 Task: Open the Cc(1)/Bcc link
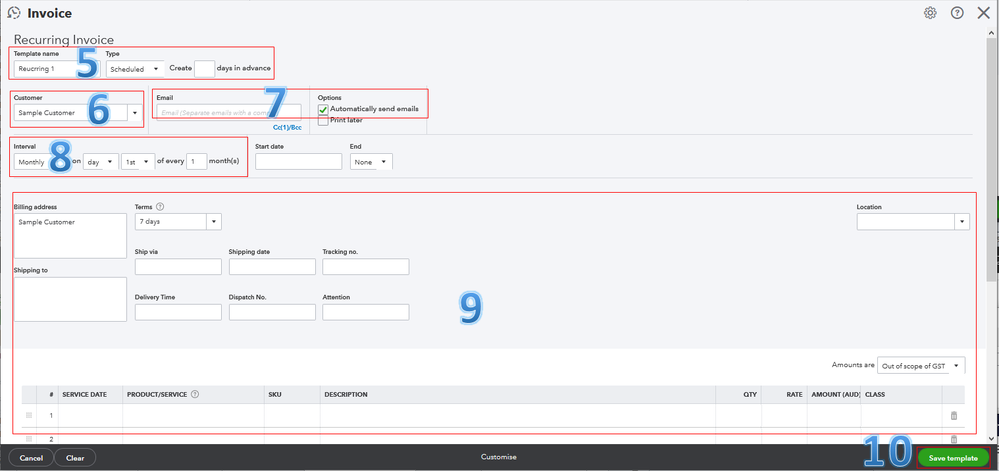pos(287,127)
